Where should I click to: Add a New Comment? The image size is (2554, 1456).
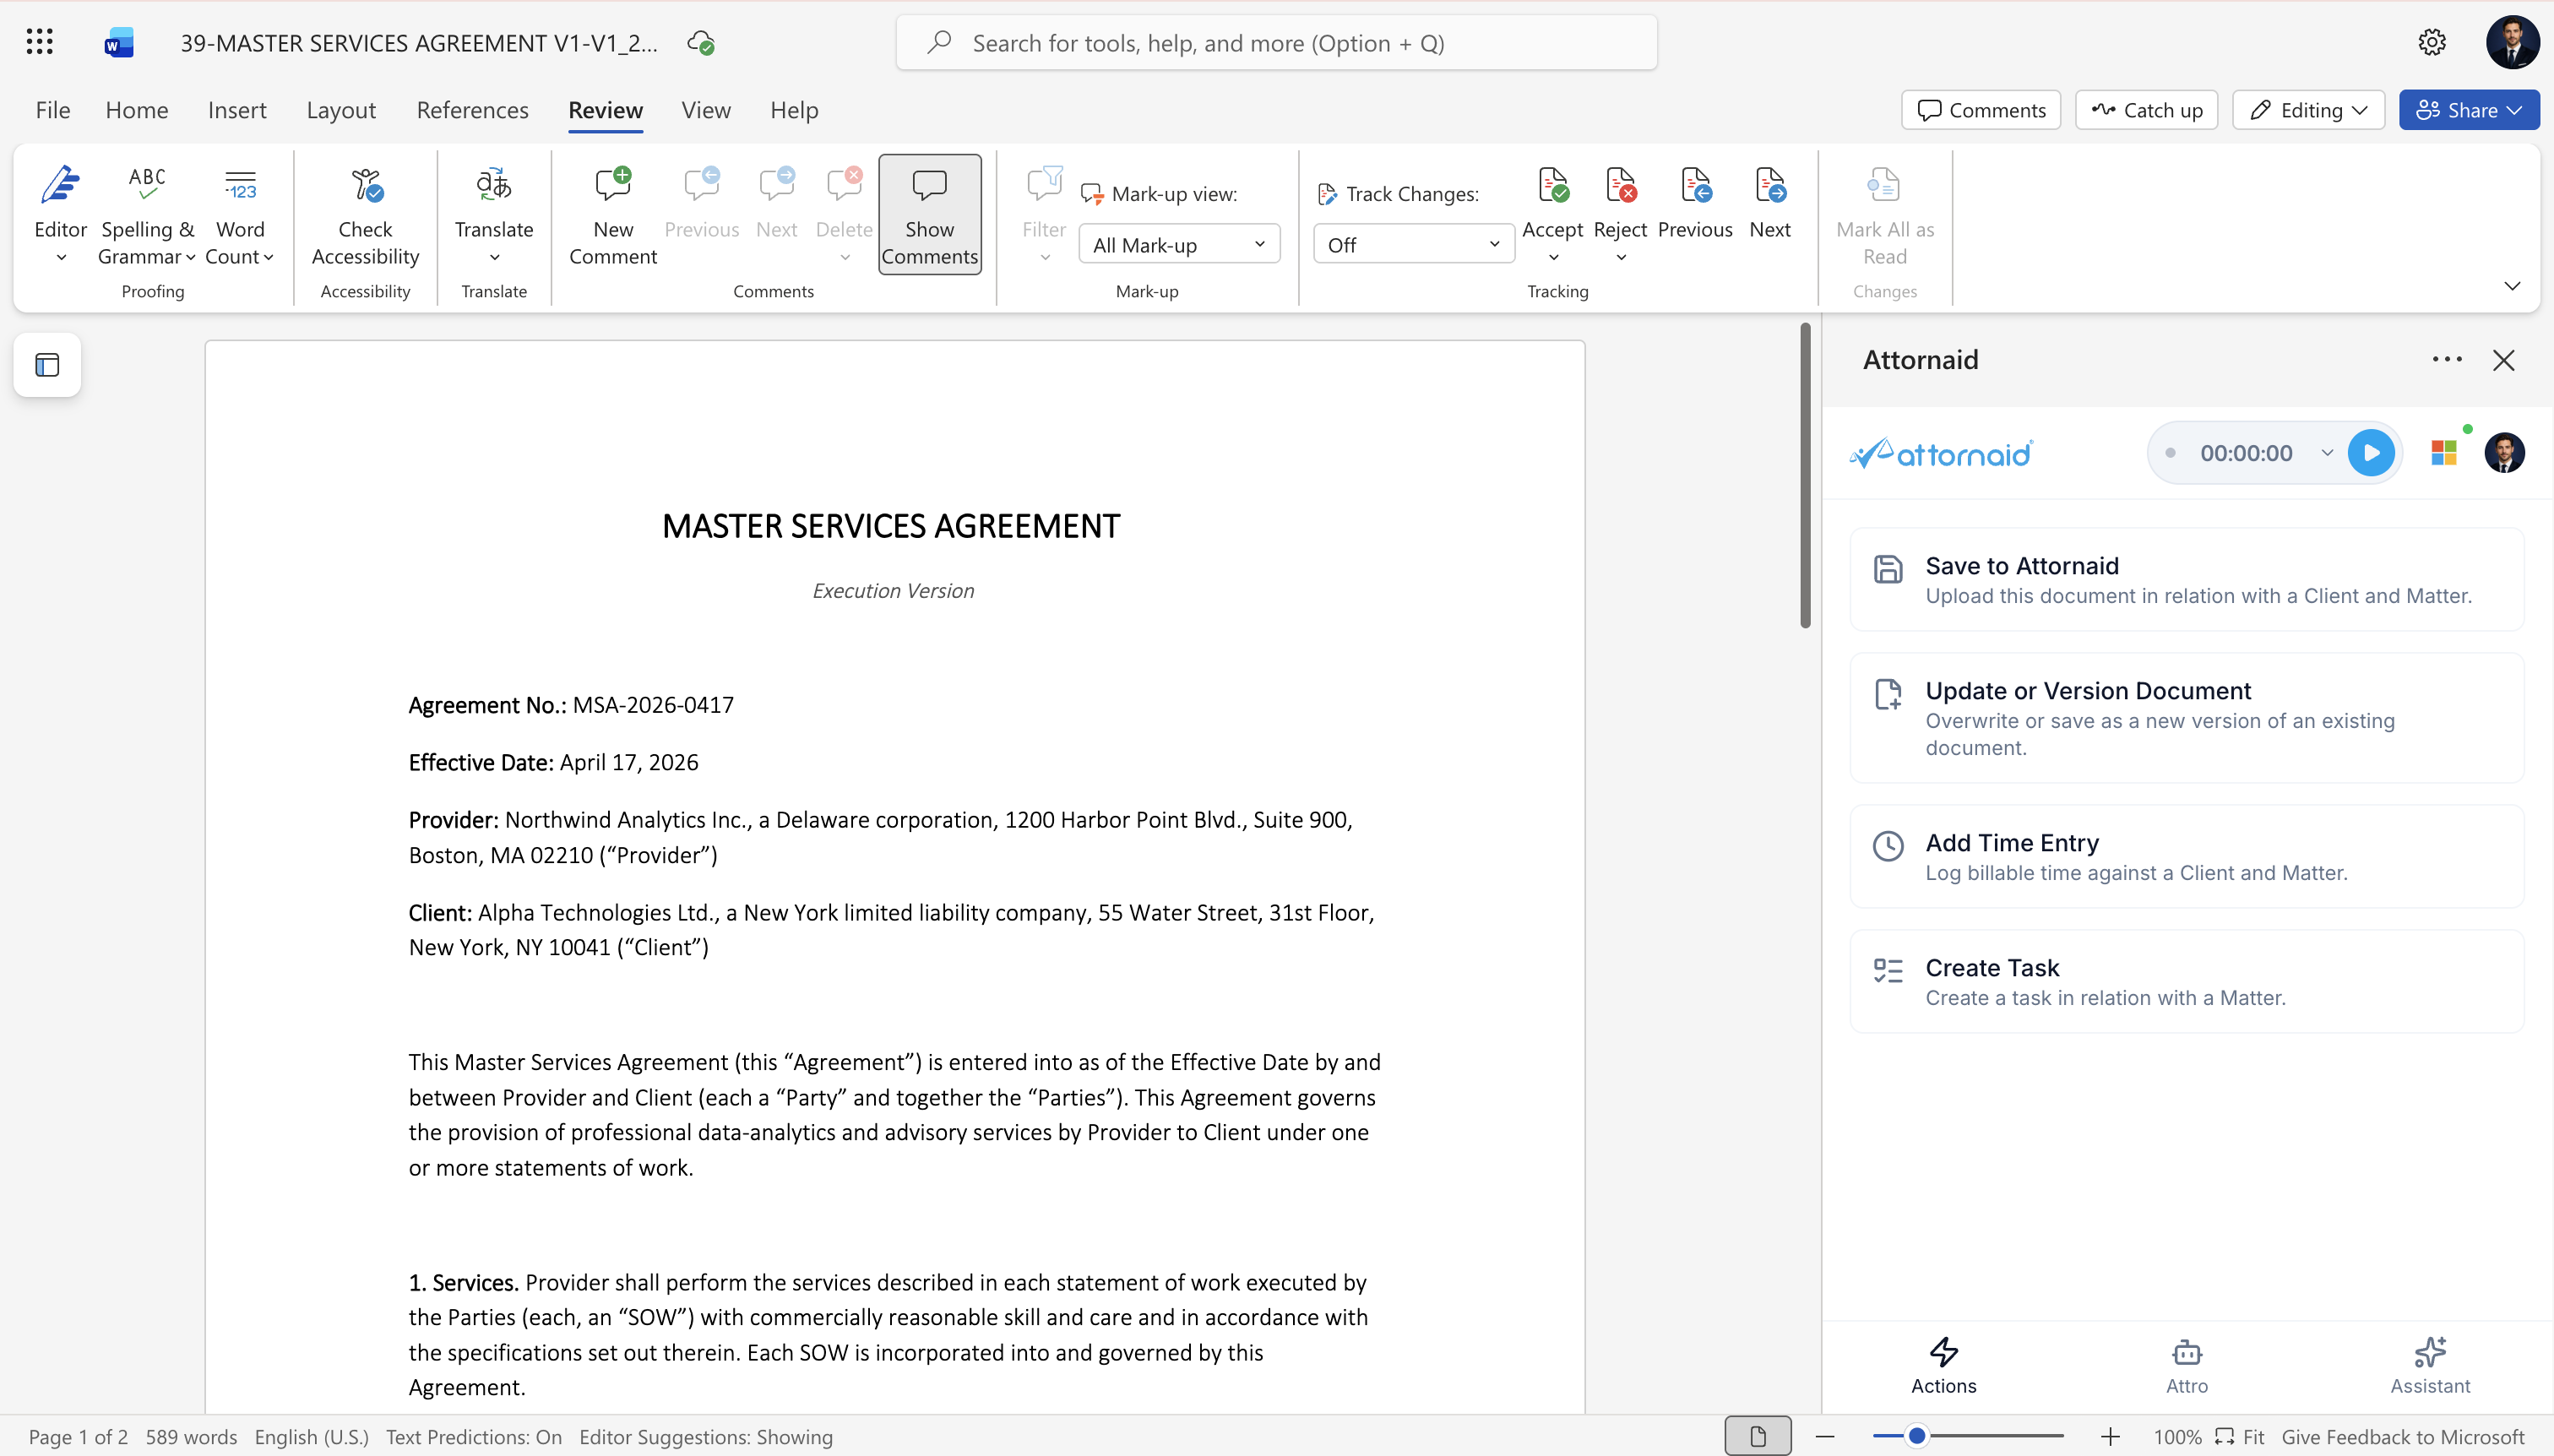tap(613, 215)
